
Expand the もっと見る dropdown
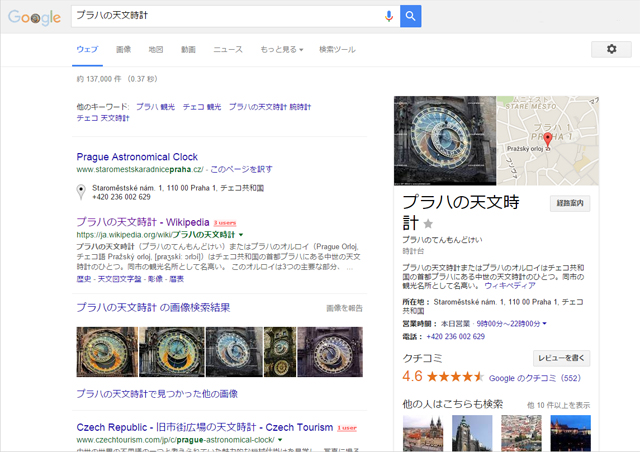click(x=281, y=49)
